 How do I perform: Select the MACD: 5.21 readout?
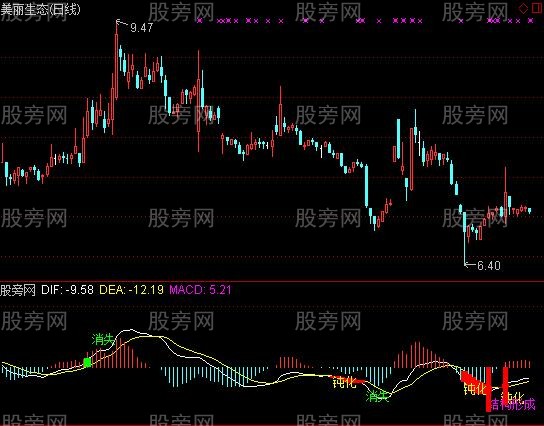(x=200, y=290)
